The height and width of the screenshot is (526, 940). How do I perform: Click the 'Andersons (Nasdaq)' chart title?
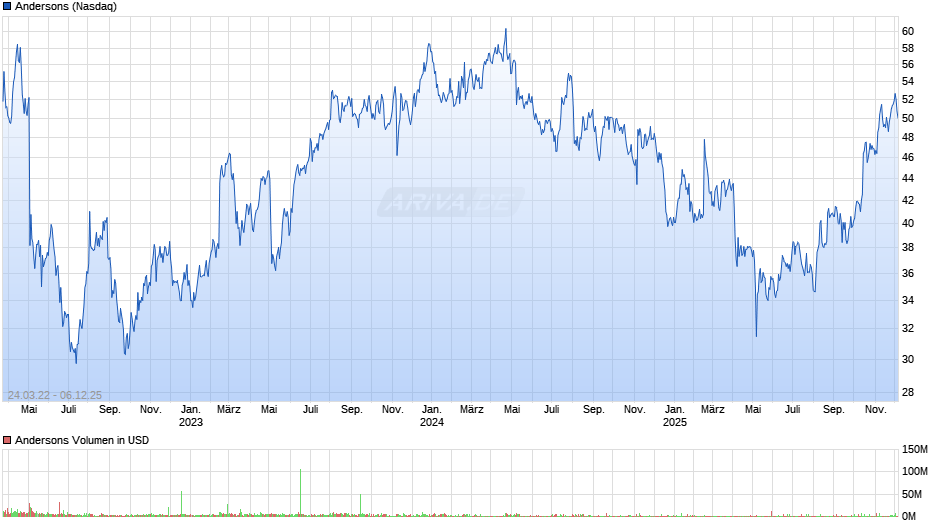click(x=66, y=7)
